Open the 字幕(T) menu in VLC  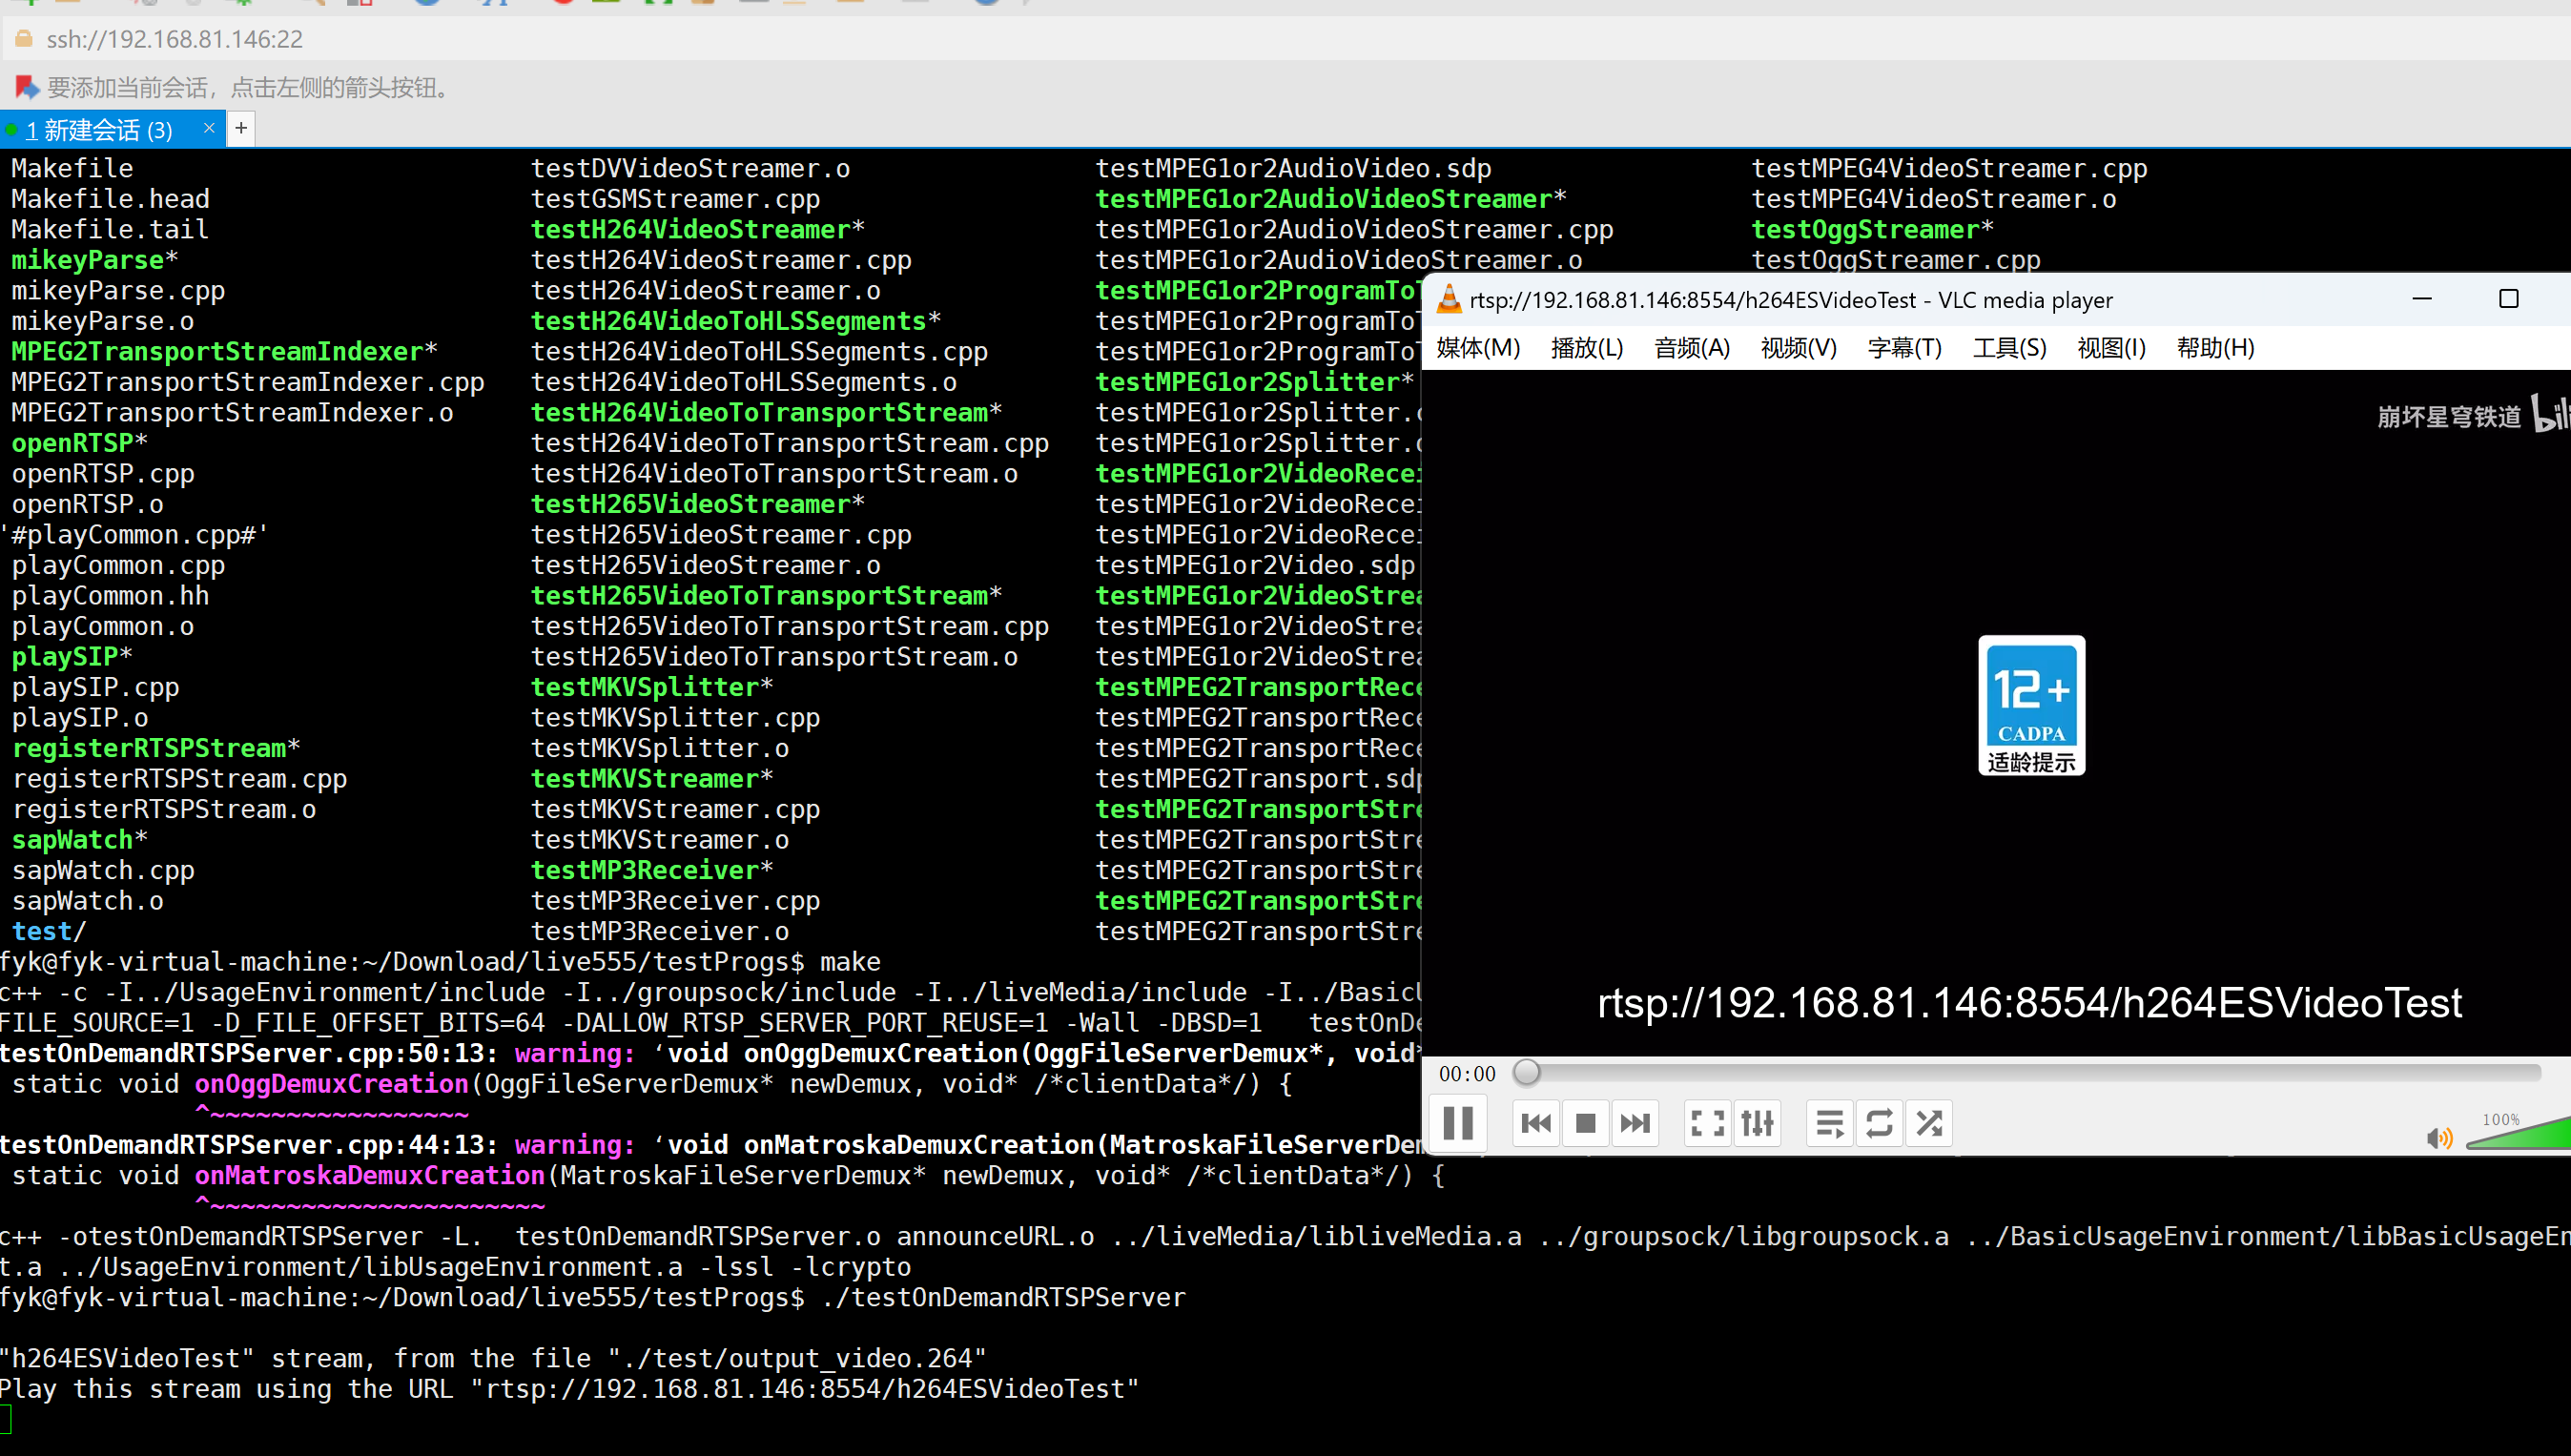pyautogui.click(x=1905, y=348)
